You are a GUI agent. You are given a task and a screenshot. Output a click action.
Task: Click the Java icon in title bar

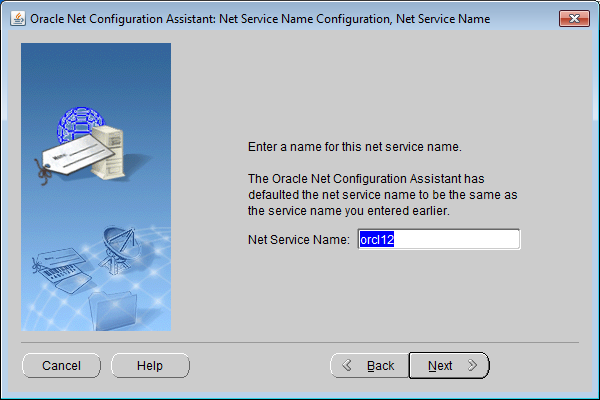pos(18,18)
